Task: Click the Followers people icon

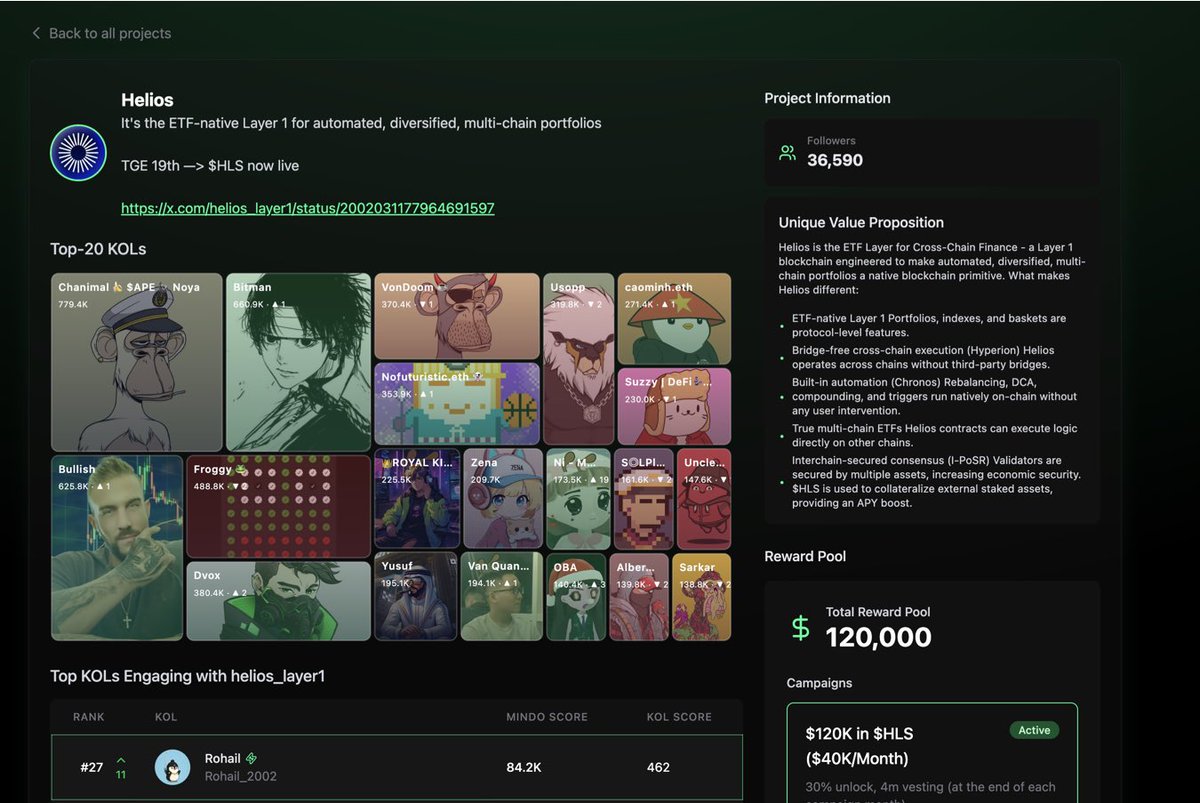Action: point(788,153)
